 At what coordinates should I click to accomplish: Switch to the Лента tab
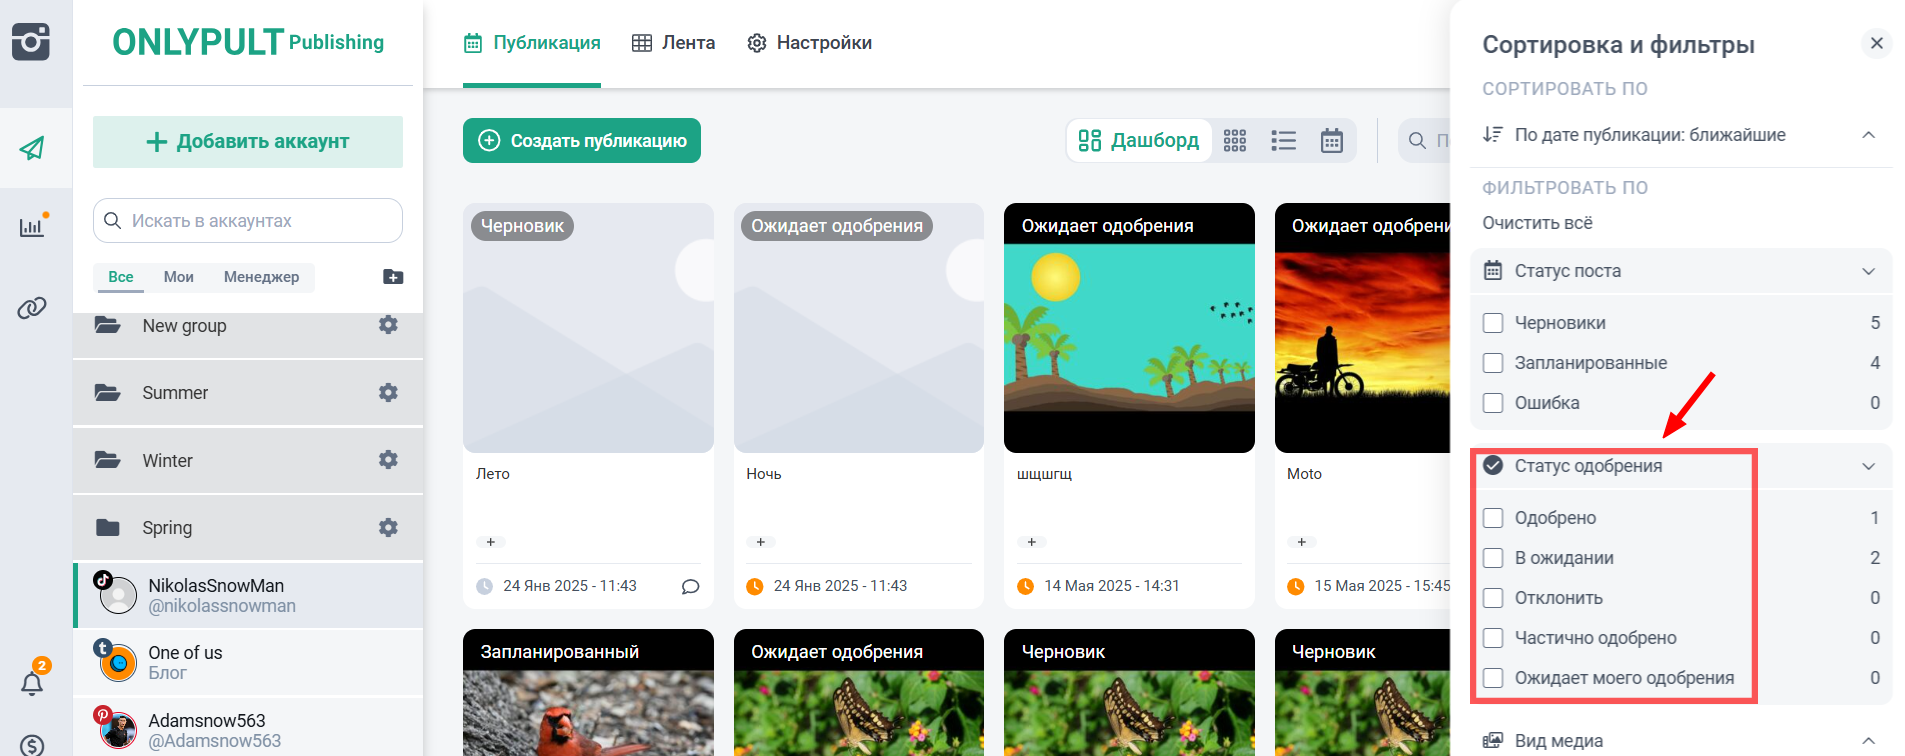point(674,43)
